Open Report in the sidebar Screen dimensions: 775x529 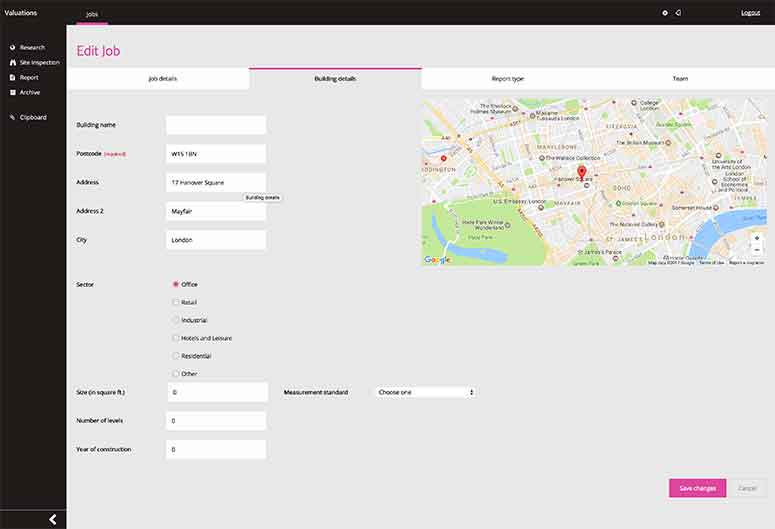pos(24,78)
